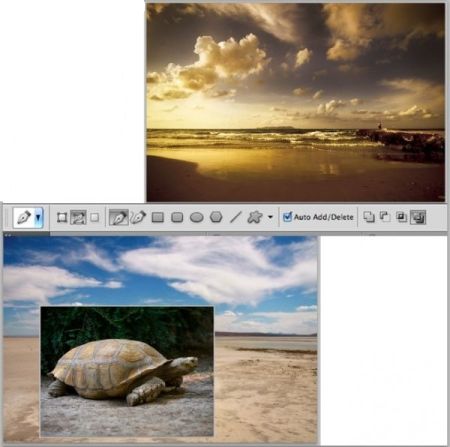Choose the Pen tool in options bar

coord(119,218)
